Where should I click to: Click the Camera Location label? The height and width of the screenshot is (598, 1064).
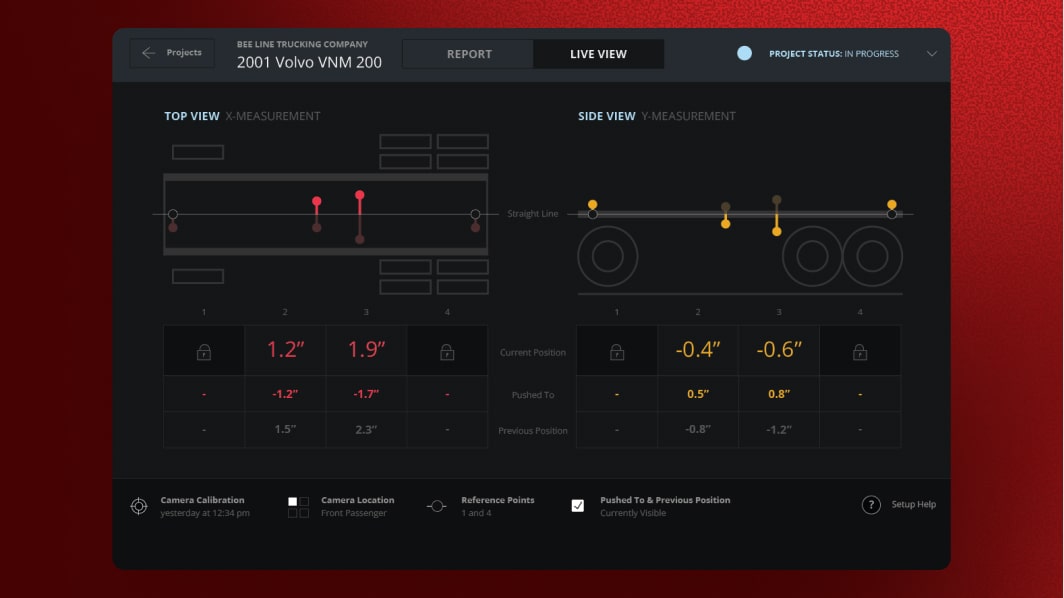click(358, 500)
